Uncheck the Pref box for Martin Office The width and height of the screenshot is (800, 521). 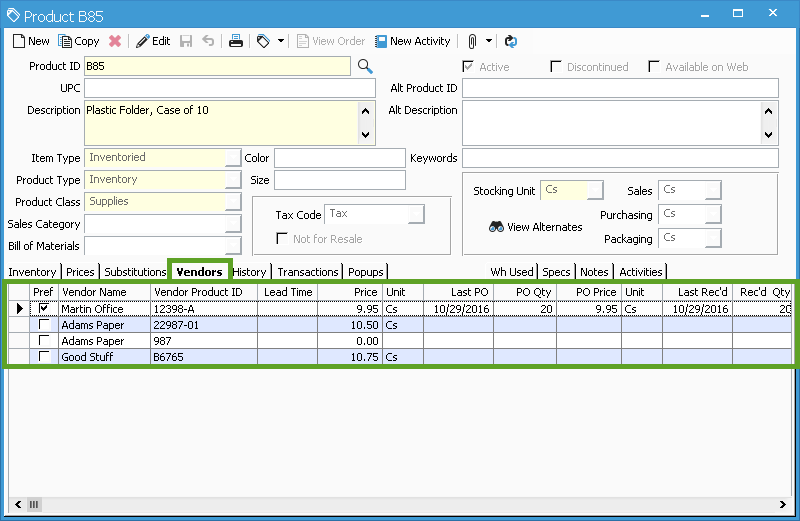tap(44, 308)
